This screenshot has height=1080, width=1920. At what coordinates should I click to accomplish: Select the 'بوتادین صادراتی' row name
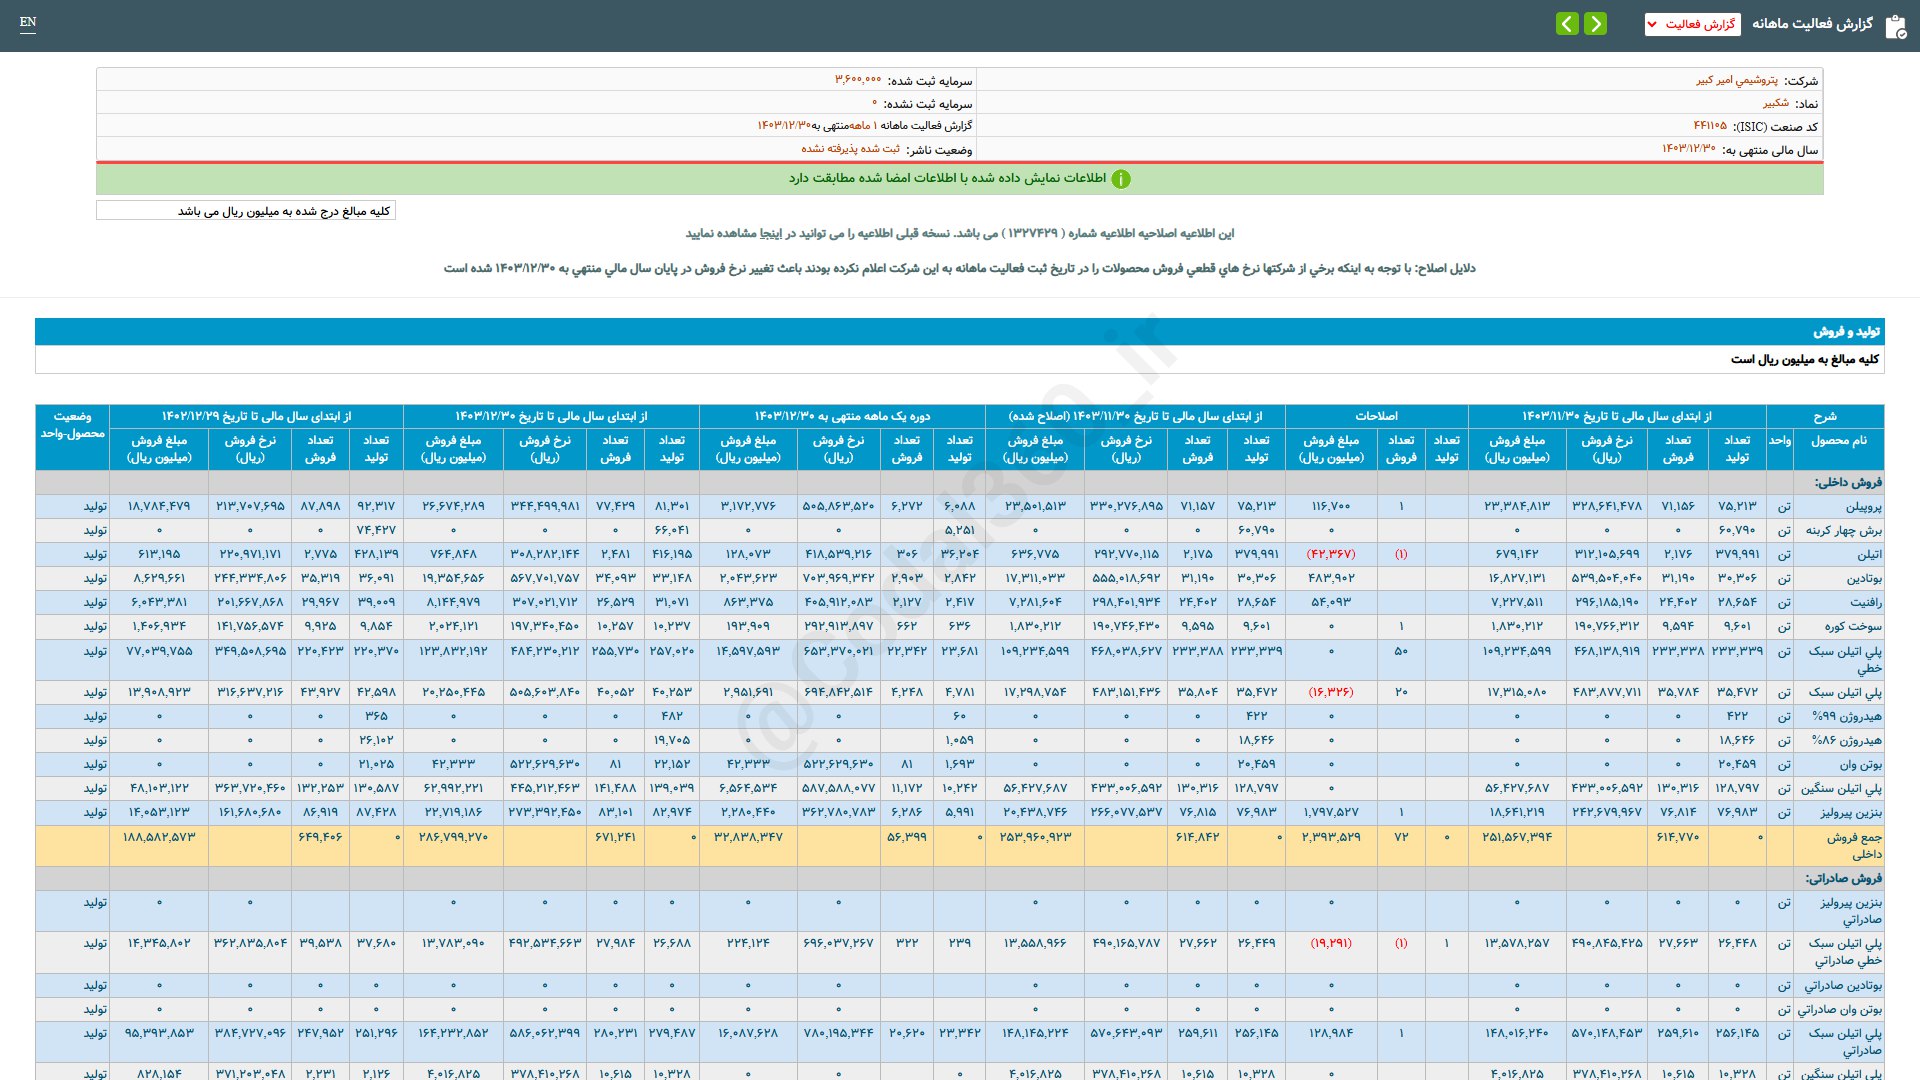1843,986
